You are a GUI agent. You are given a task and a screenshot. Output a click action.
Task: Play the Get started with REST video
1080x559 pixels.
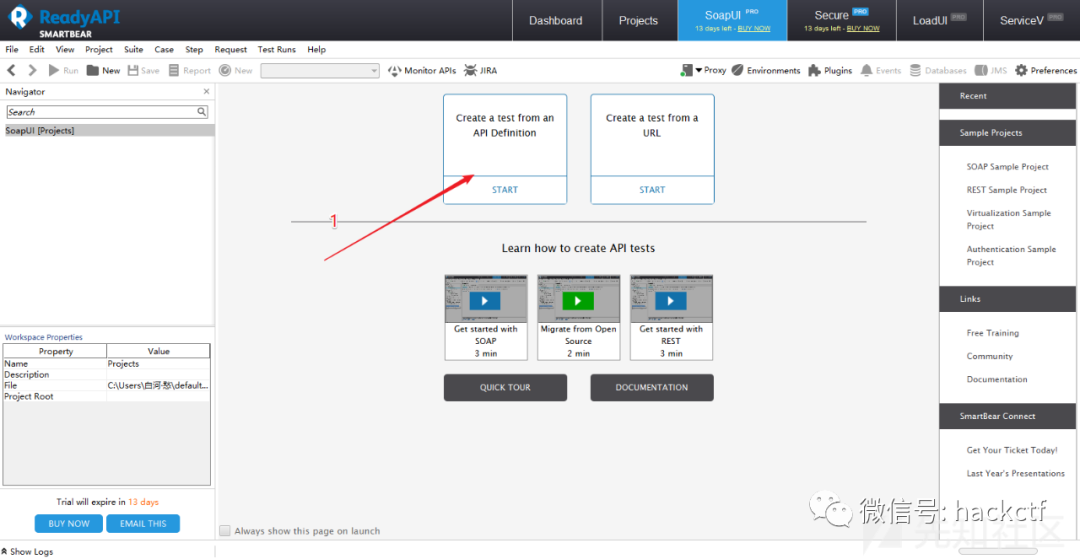(x=671, y=301)
